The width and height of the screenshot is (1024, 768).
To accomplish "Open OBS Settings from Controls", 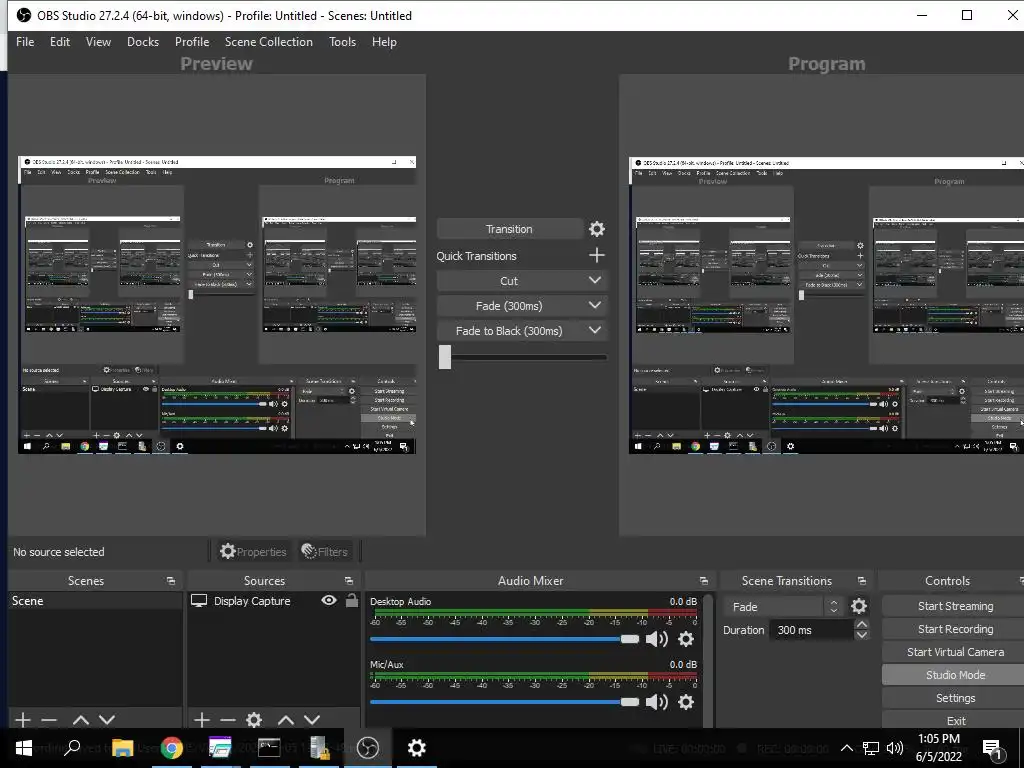I will pyautogui.click(x=955, y=698).
